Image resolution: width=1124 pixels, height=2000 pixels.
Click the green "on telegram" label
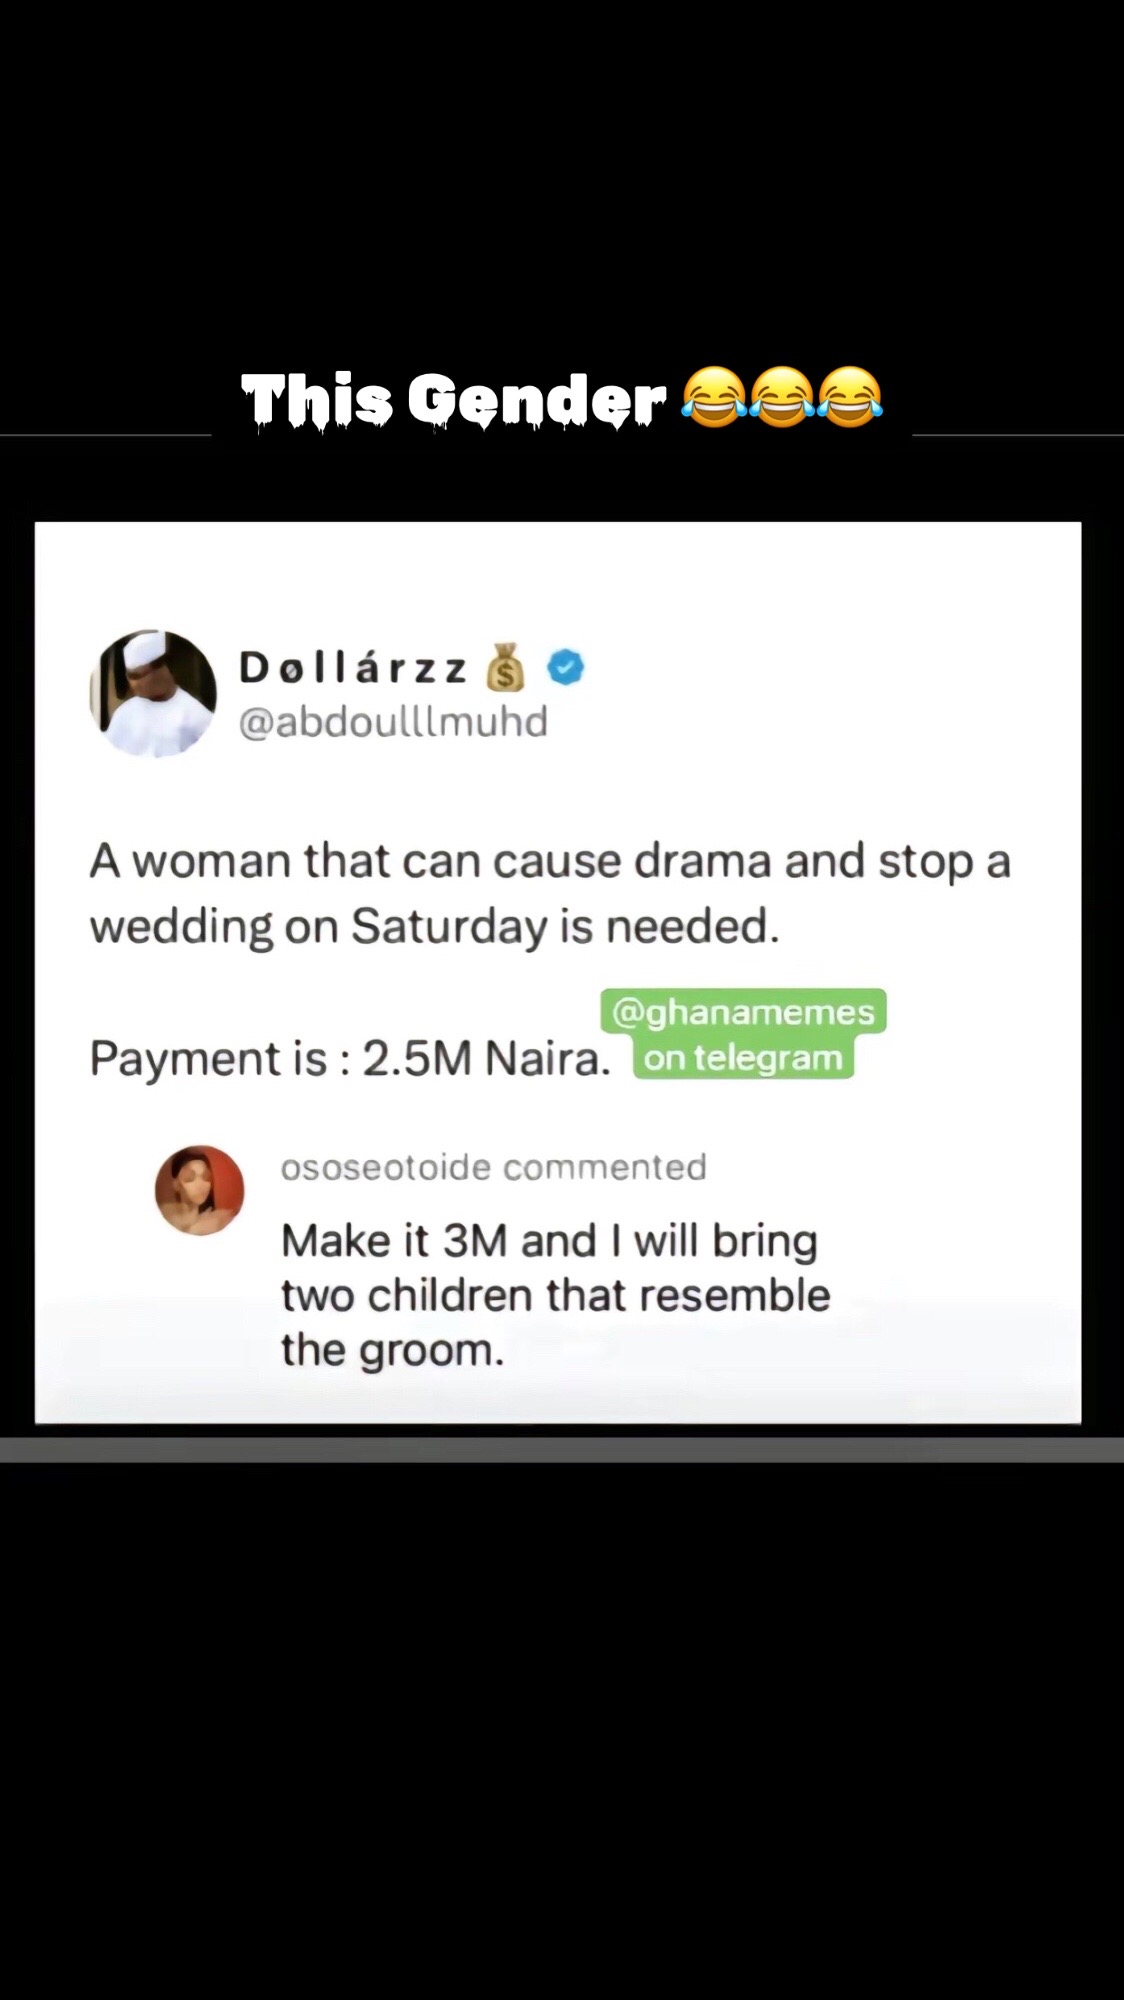(743, 1057)
